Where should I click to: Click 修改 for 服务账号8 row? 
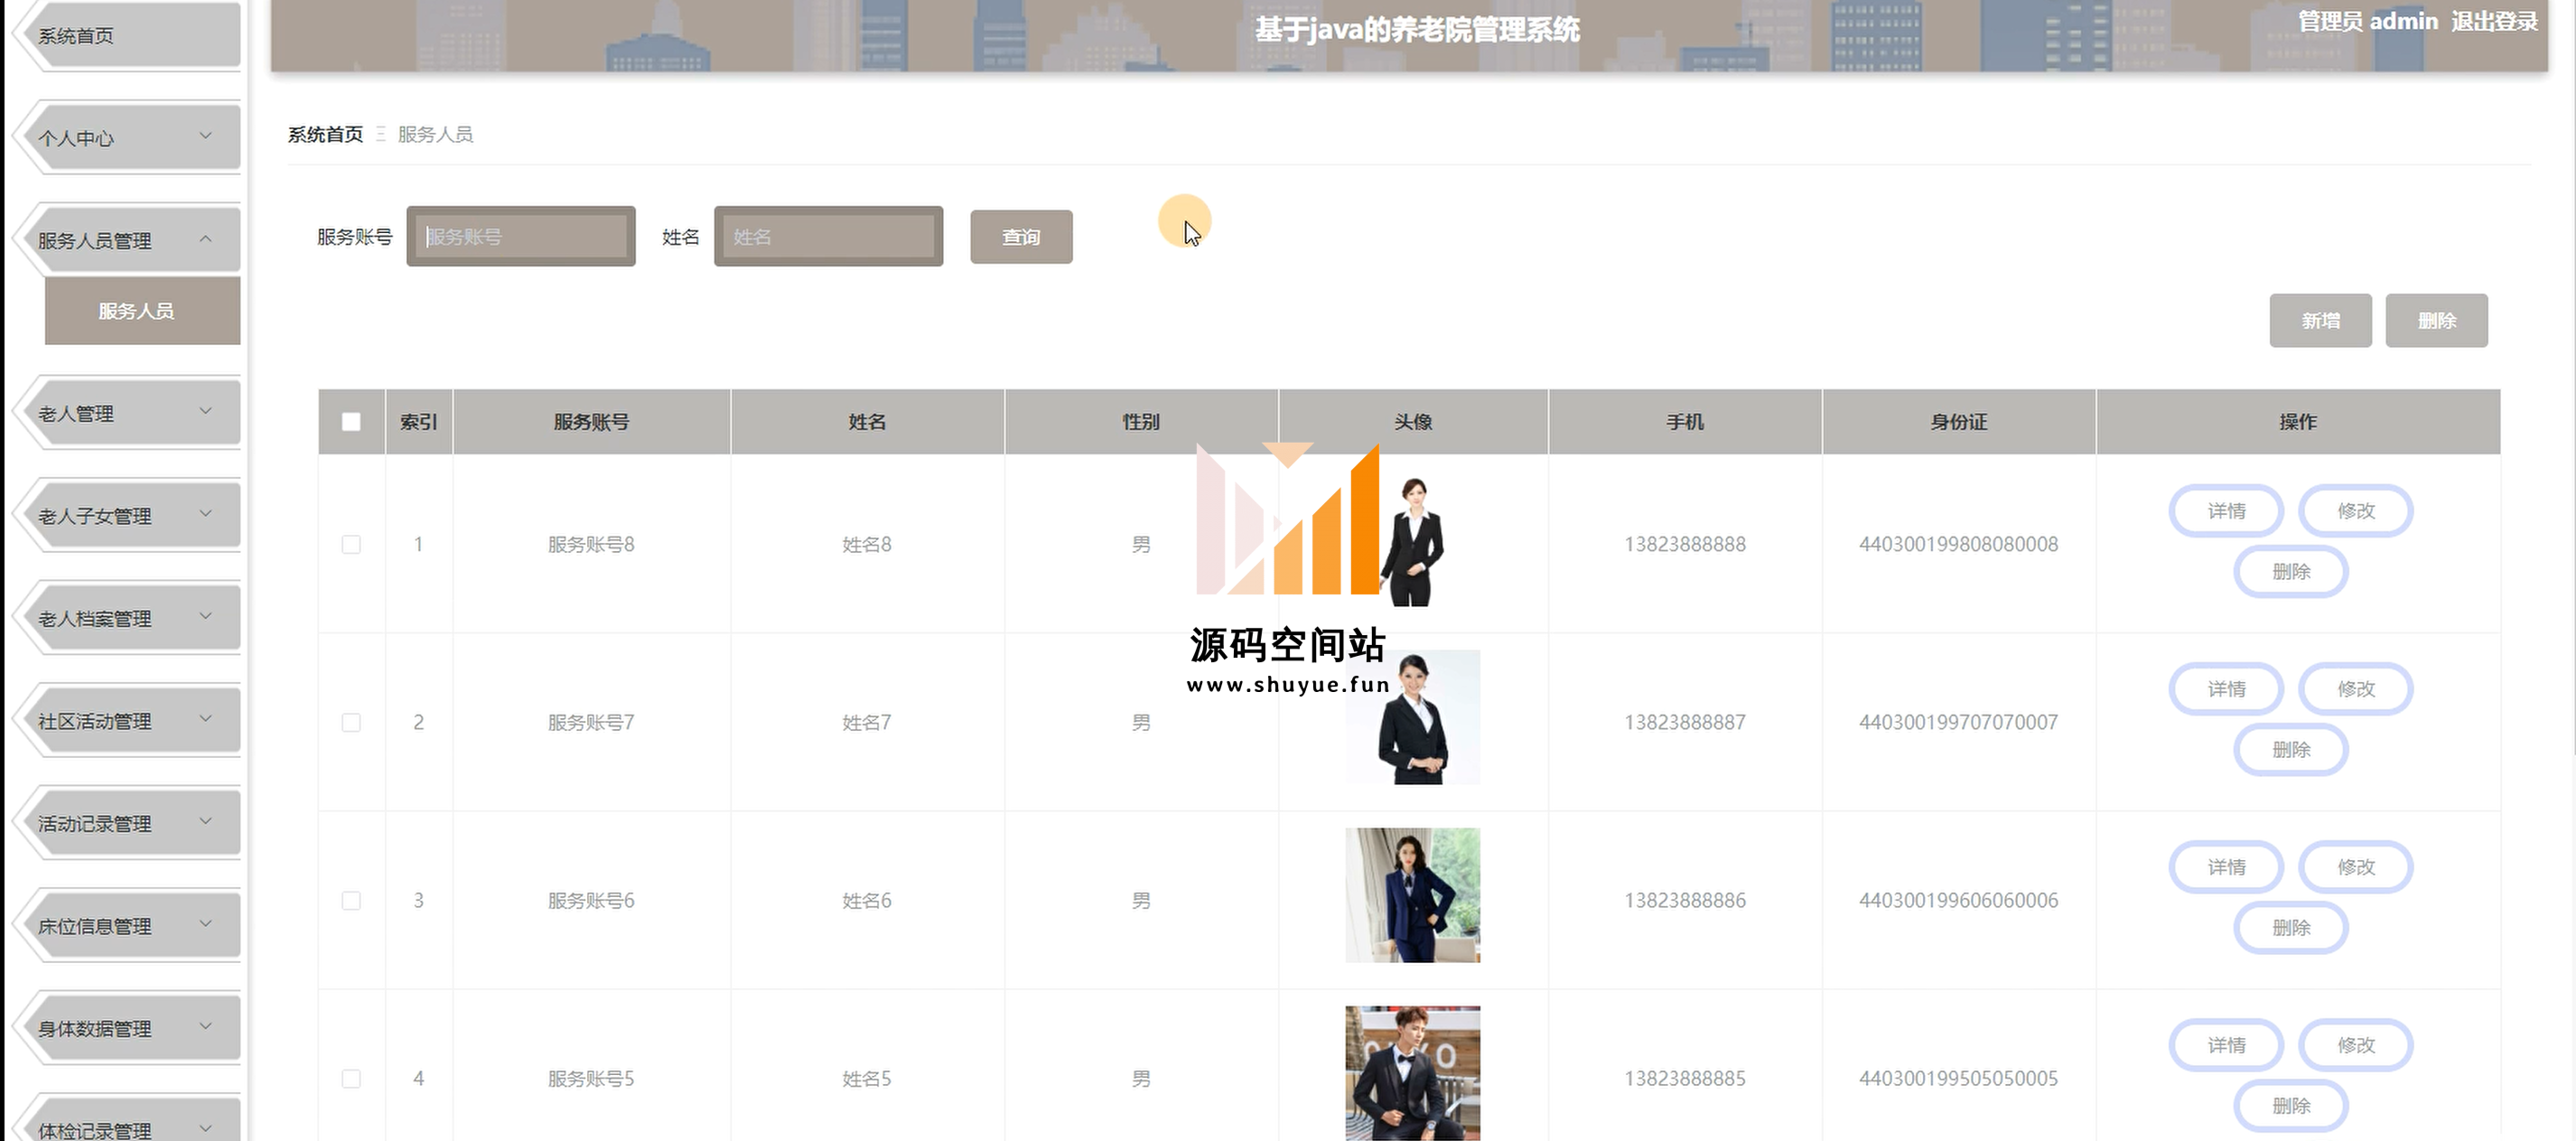pos(2356,511)
